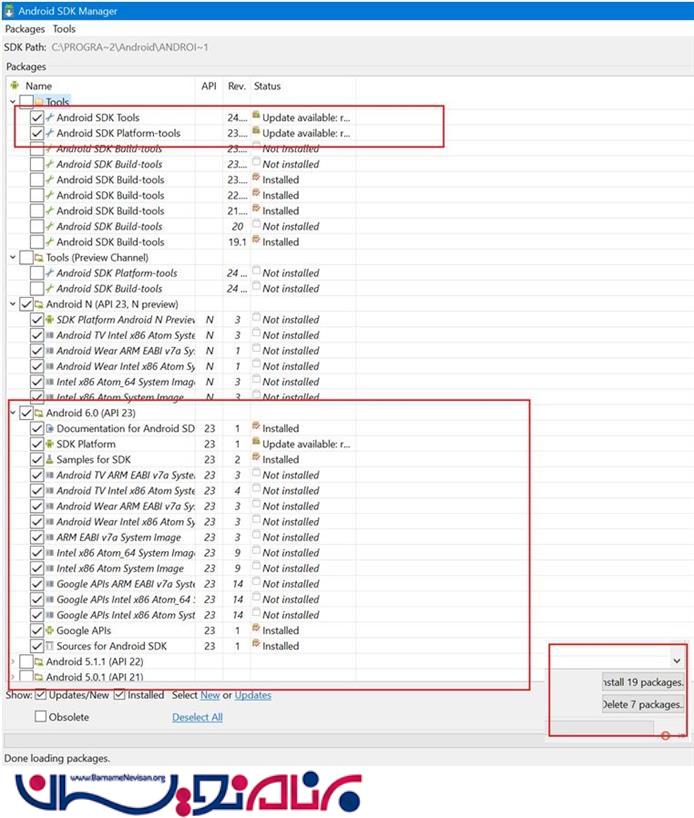Click the Android SDK Manager title bar icon

click(9, 11)
